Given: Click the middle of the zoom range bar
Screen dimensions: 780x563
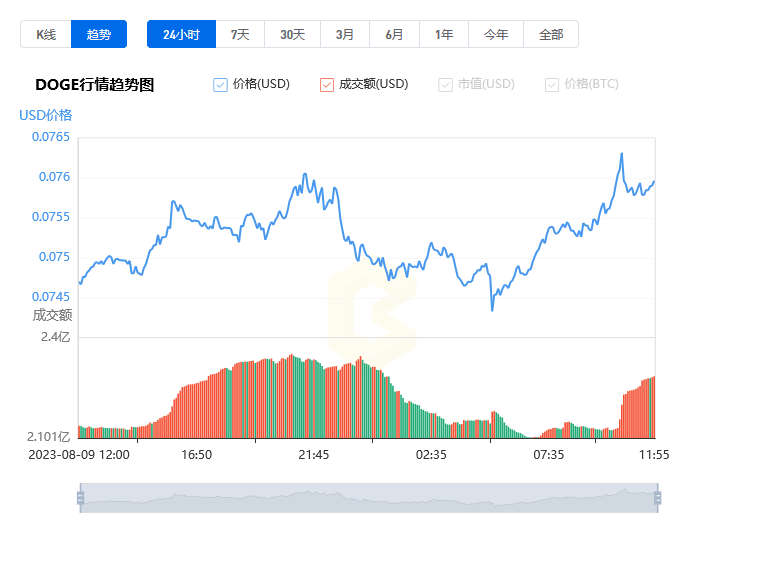Looking at the screenshot, I should pyautogui.click(x=369, y=498).
